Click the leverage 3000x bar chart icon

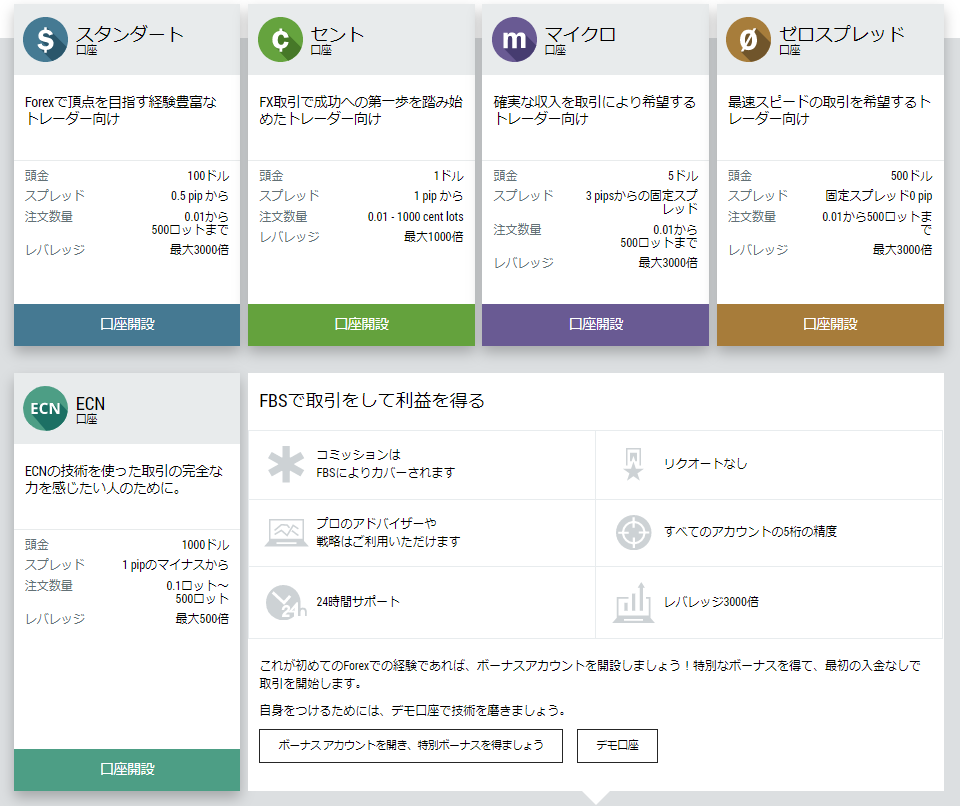tap(633, 602)
